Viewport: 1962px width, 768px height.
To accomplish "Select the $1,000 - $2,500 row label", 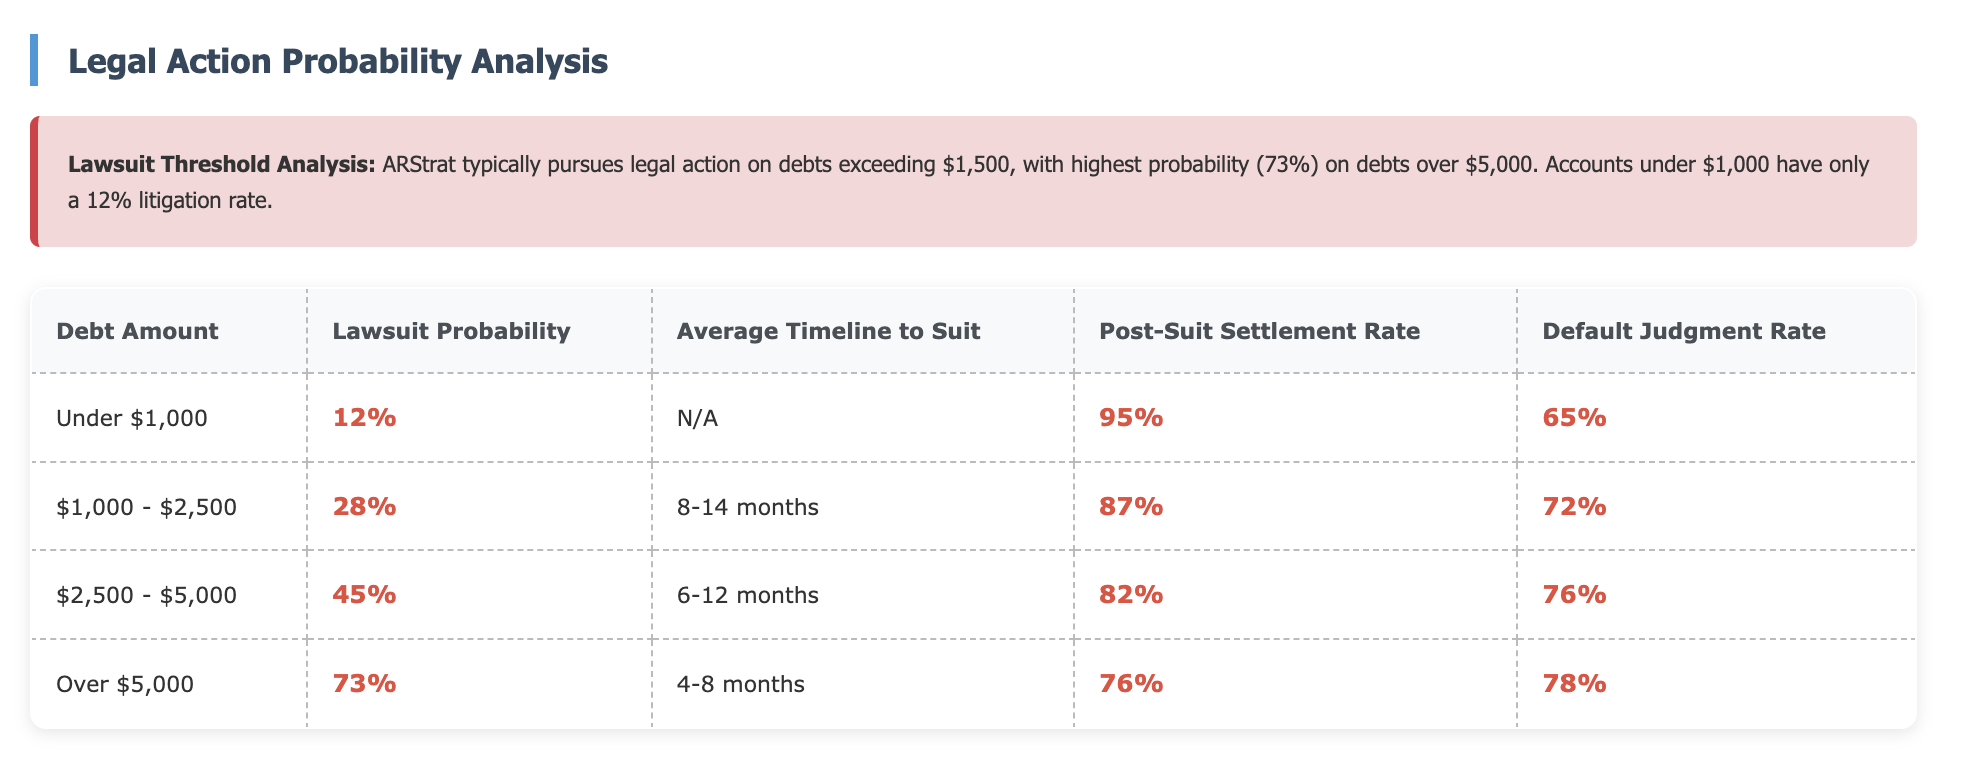I will pos(147,507).
